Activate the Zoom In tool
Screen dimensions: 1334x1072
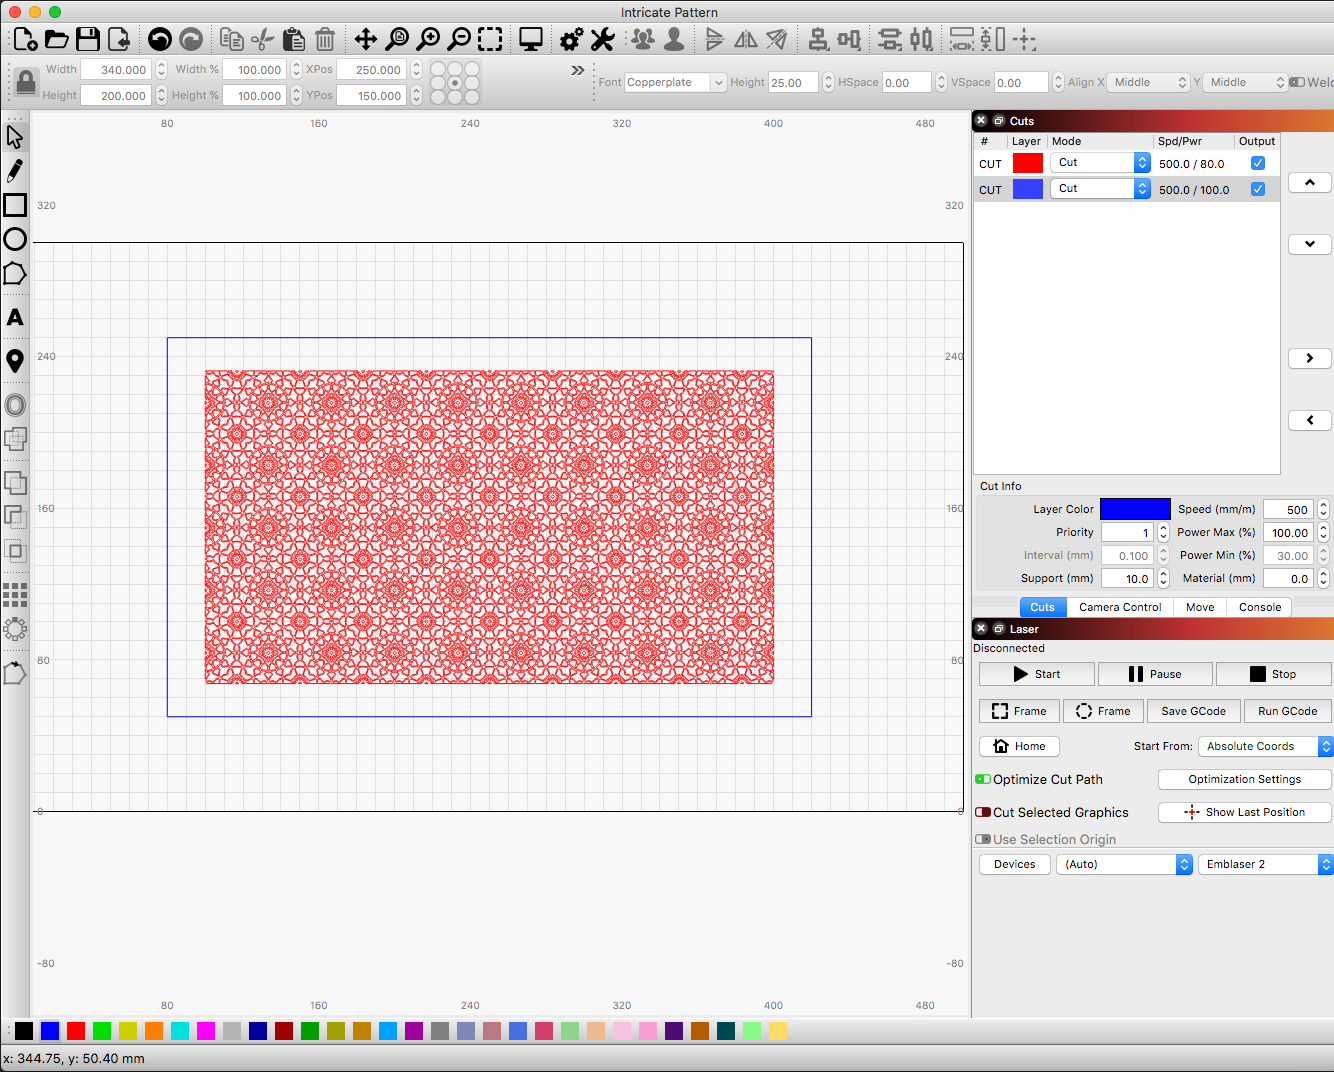coord(429,39)
